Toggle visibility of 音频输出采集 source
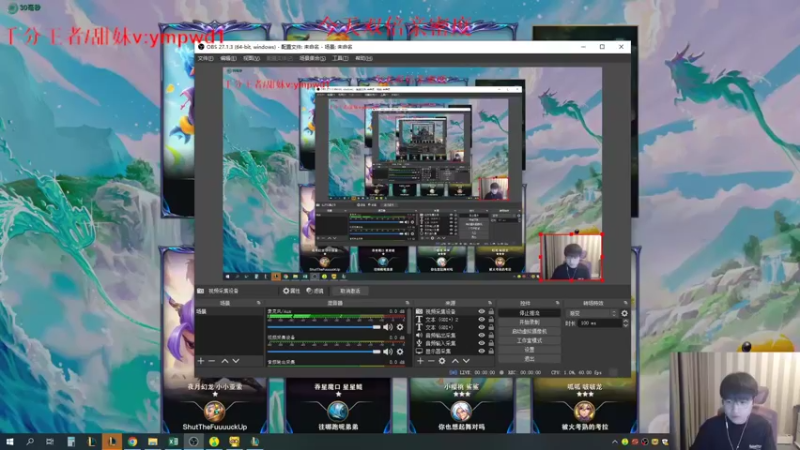The image size is (800, 450). [481, 335]
